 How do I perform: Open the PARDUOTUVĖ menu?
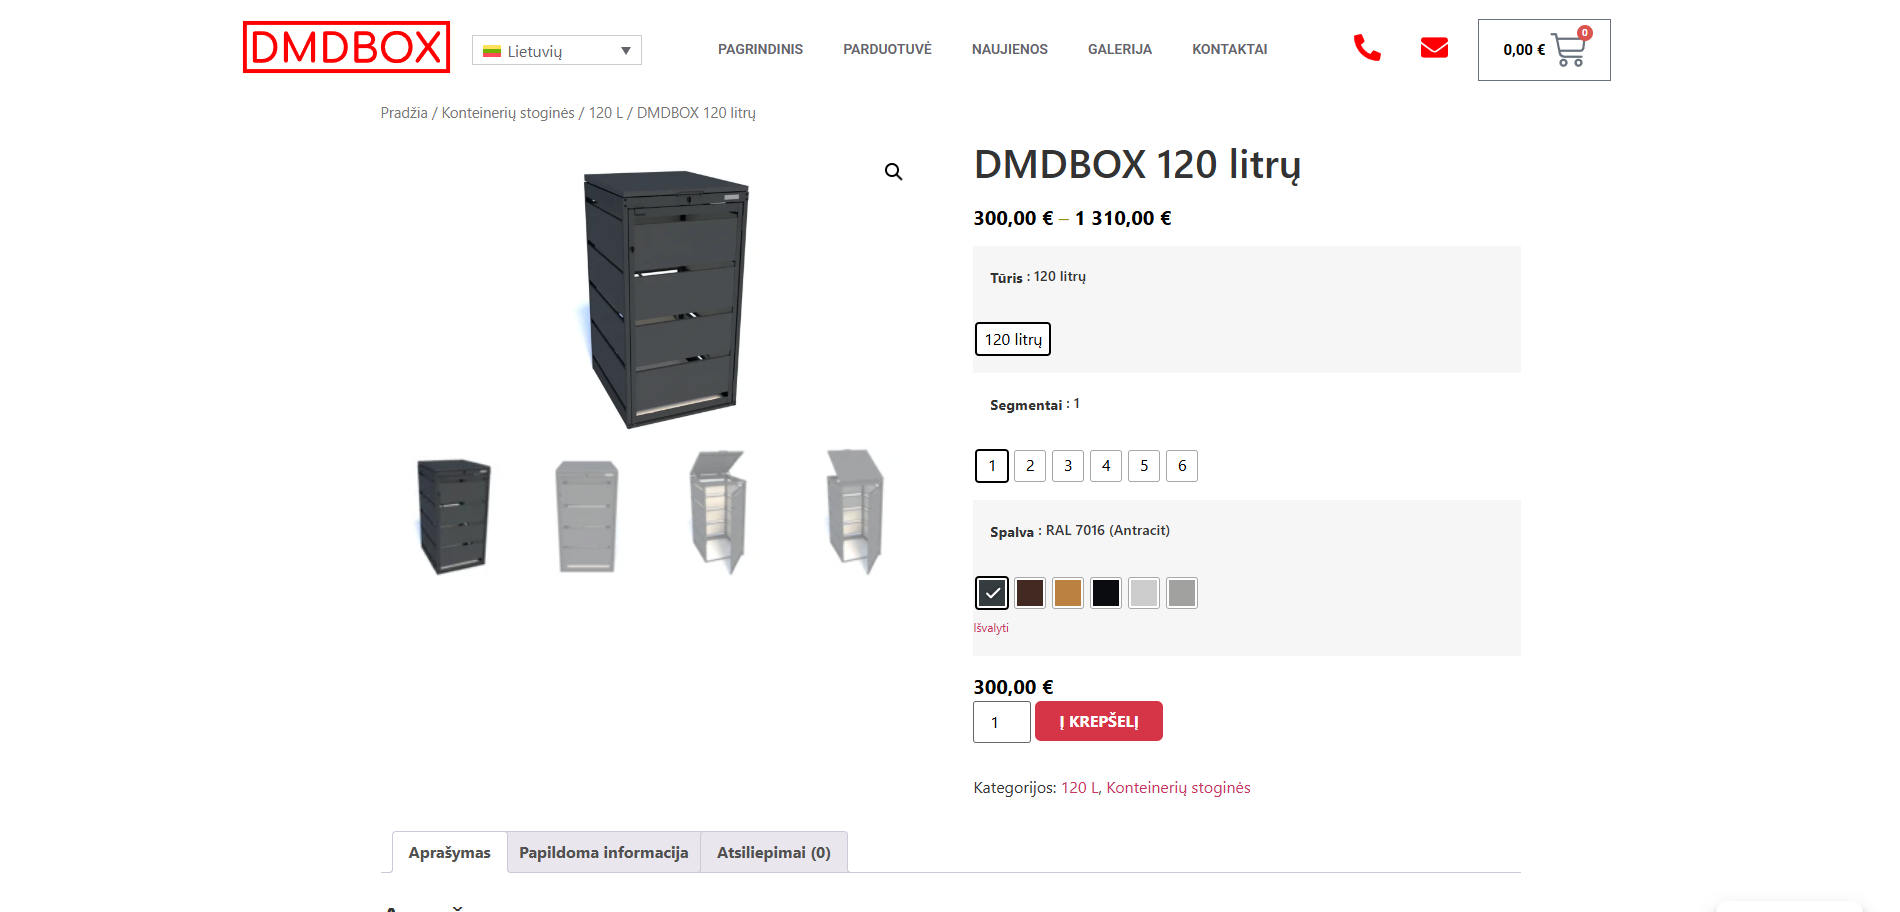(x=887, y=49)
